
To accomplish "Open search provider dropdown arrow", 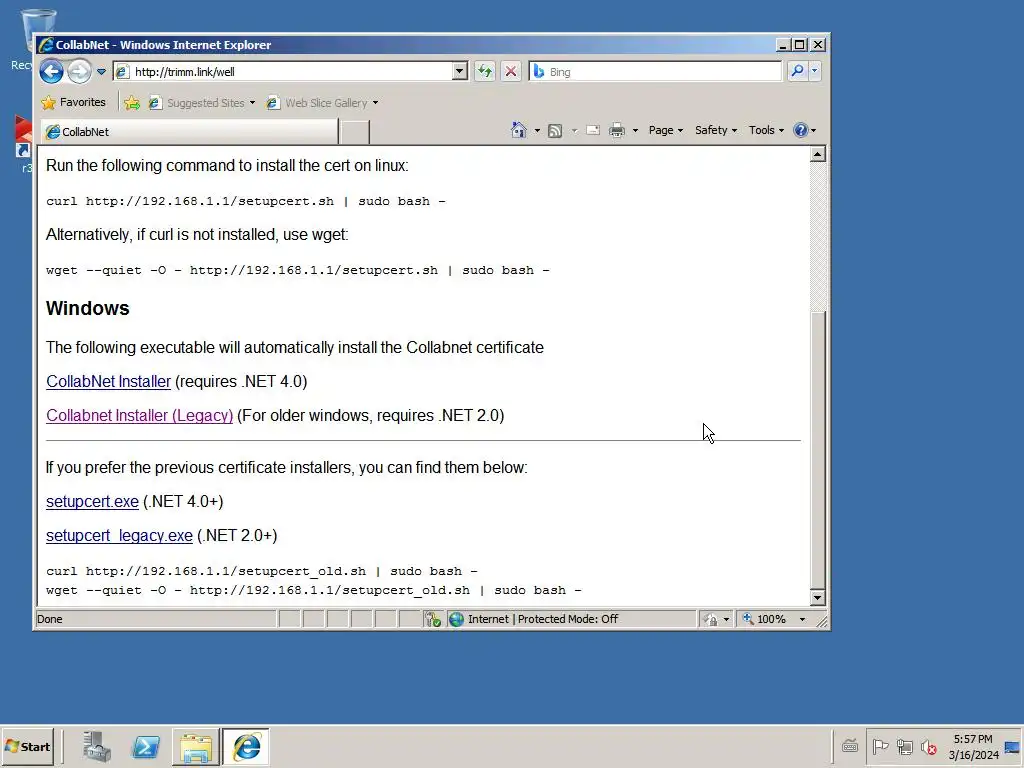I will [814, 71].
